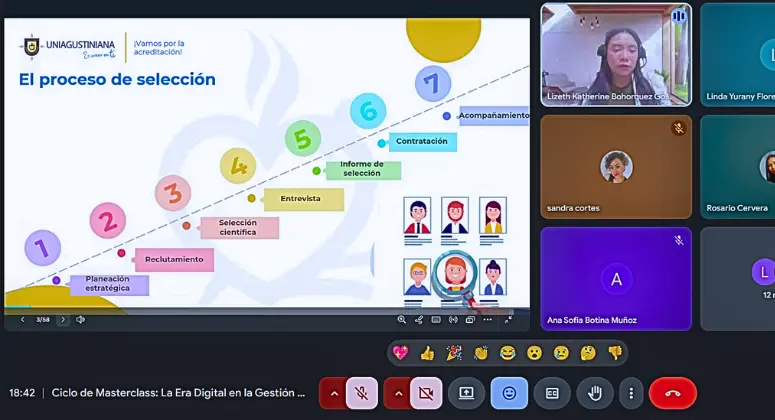Send the clapping hands reaction
Image resolution: width=775 pixels, height=420 pixels.
pos(481,352)
